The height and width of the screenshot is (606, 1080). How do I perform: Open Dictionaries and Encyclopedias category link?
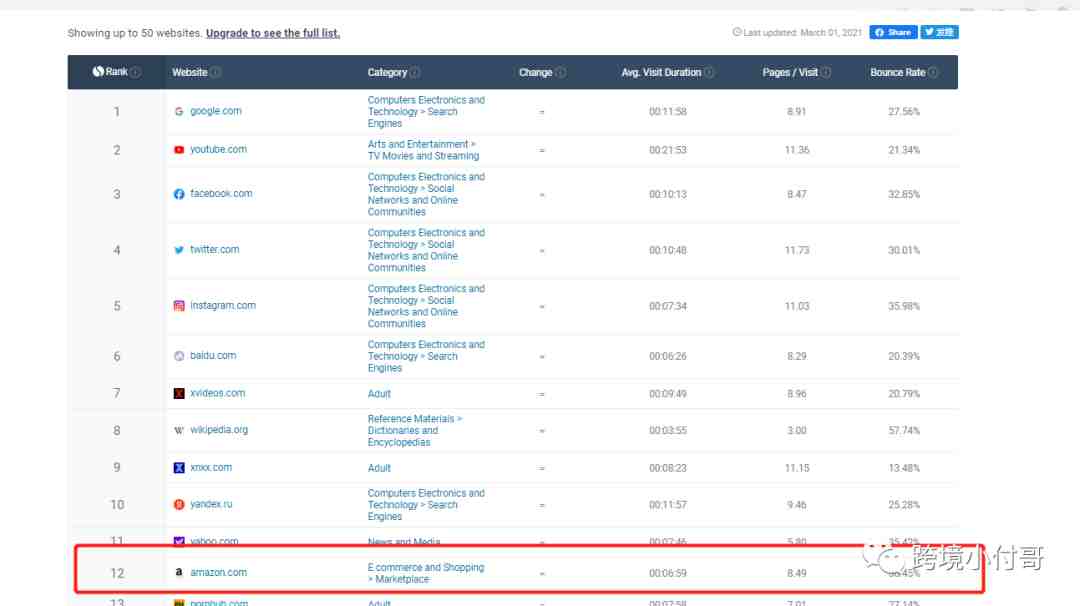[415, 430]
